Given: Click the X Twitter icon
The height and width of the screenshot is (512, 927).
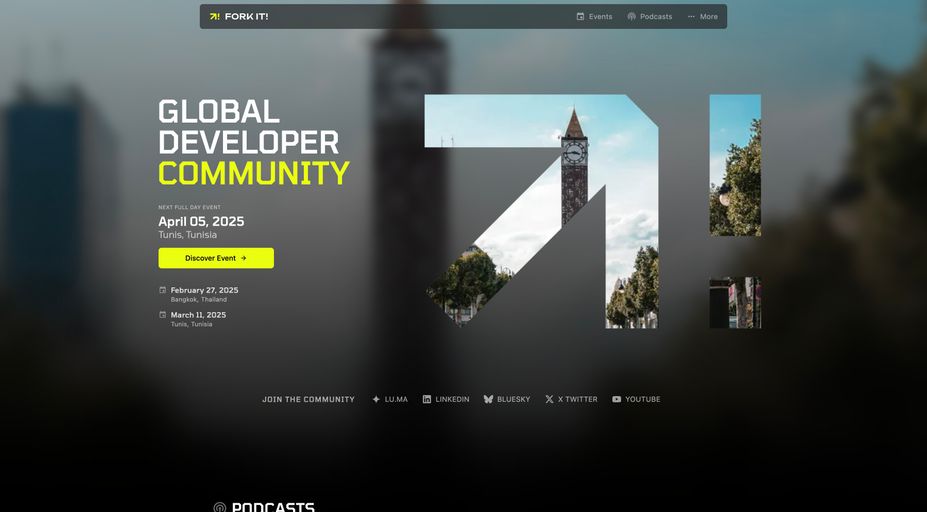Looking at the screenshot, I should [x=549, y=399].
